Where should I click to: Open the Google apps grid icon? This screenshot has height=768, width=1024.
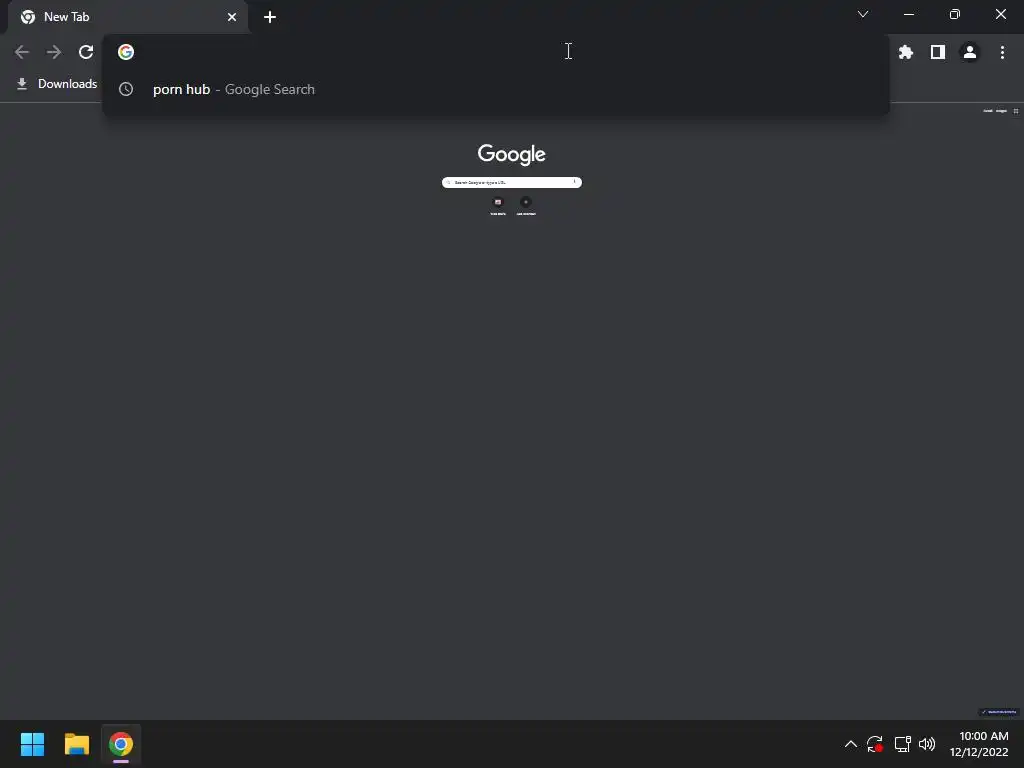pos(1016,111)
